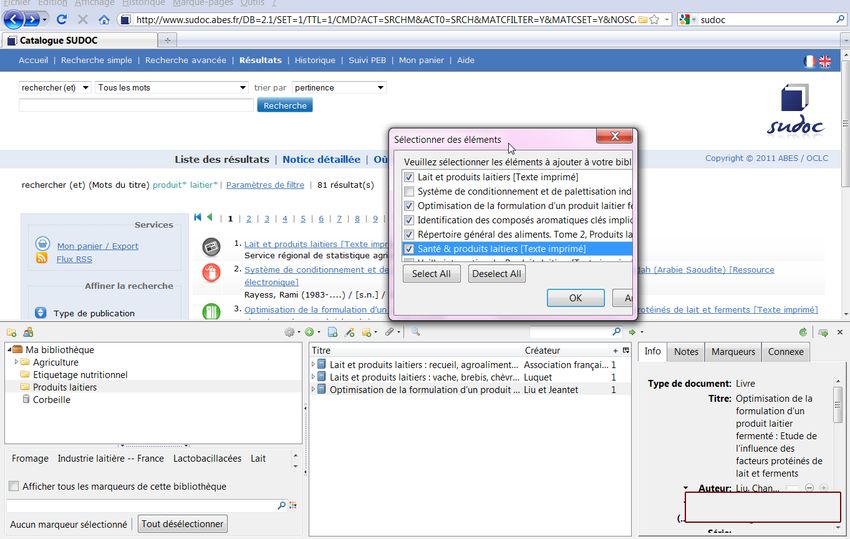Open the 'rechercher (et)' dropdown

pyautogui.click(x=55, y=87)
